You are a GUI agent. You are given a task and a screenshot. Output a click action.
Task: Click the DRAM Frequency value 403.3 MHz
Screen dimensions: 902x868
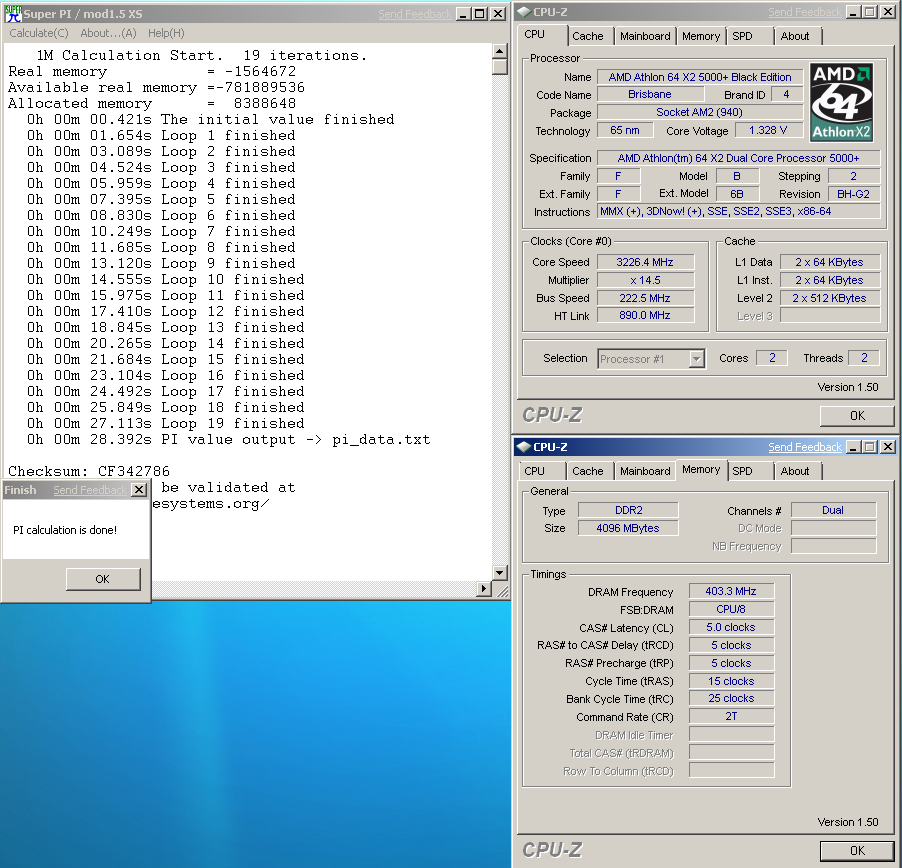coord(731,591)
